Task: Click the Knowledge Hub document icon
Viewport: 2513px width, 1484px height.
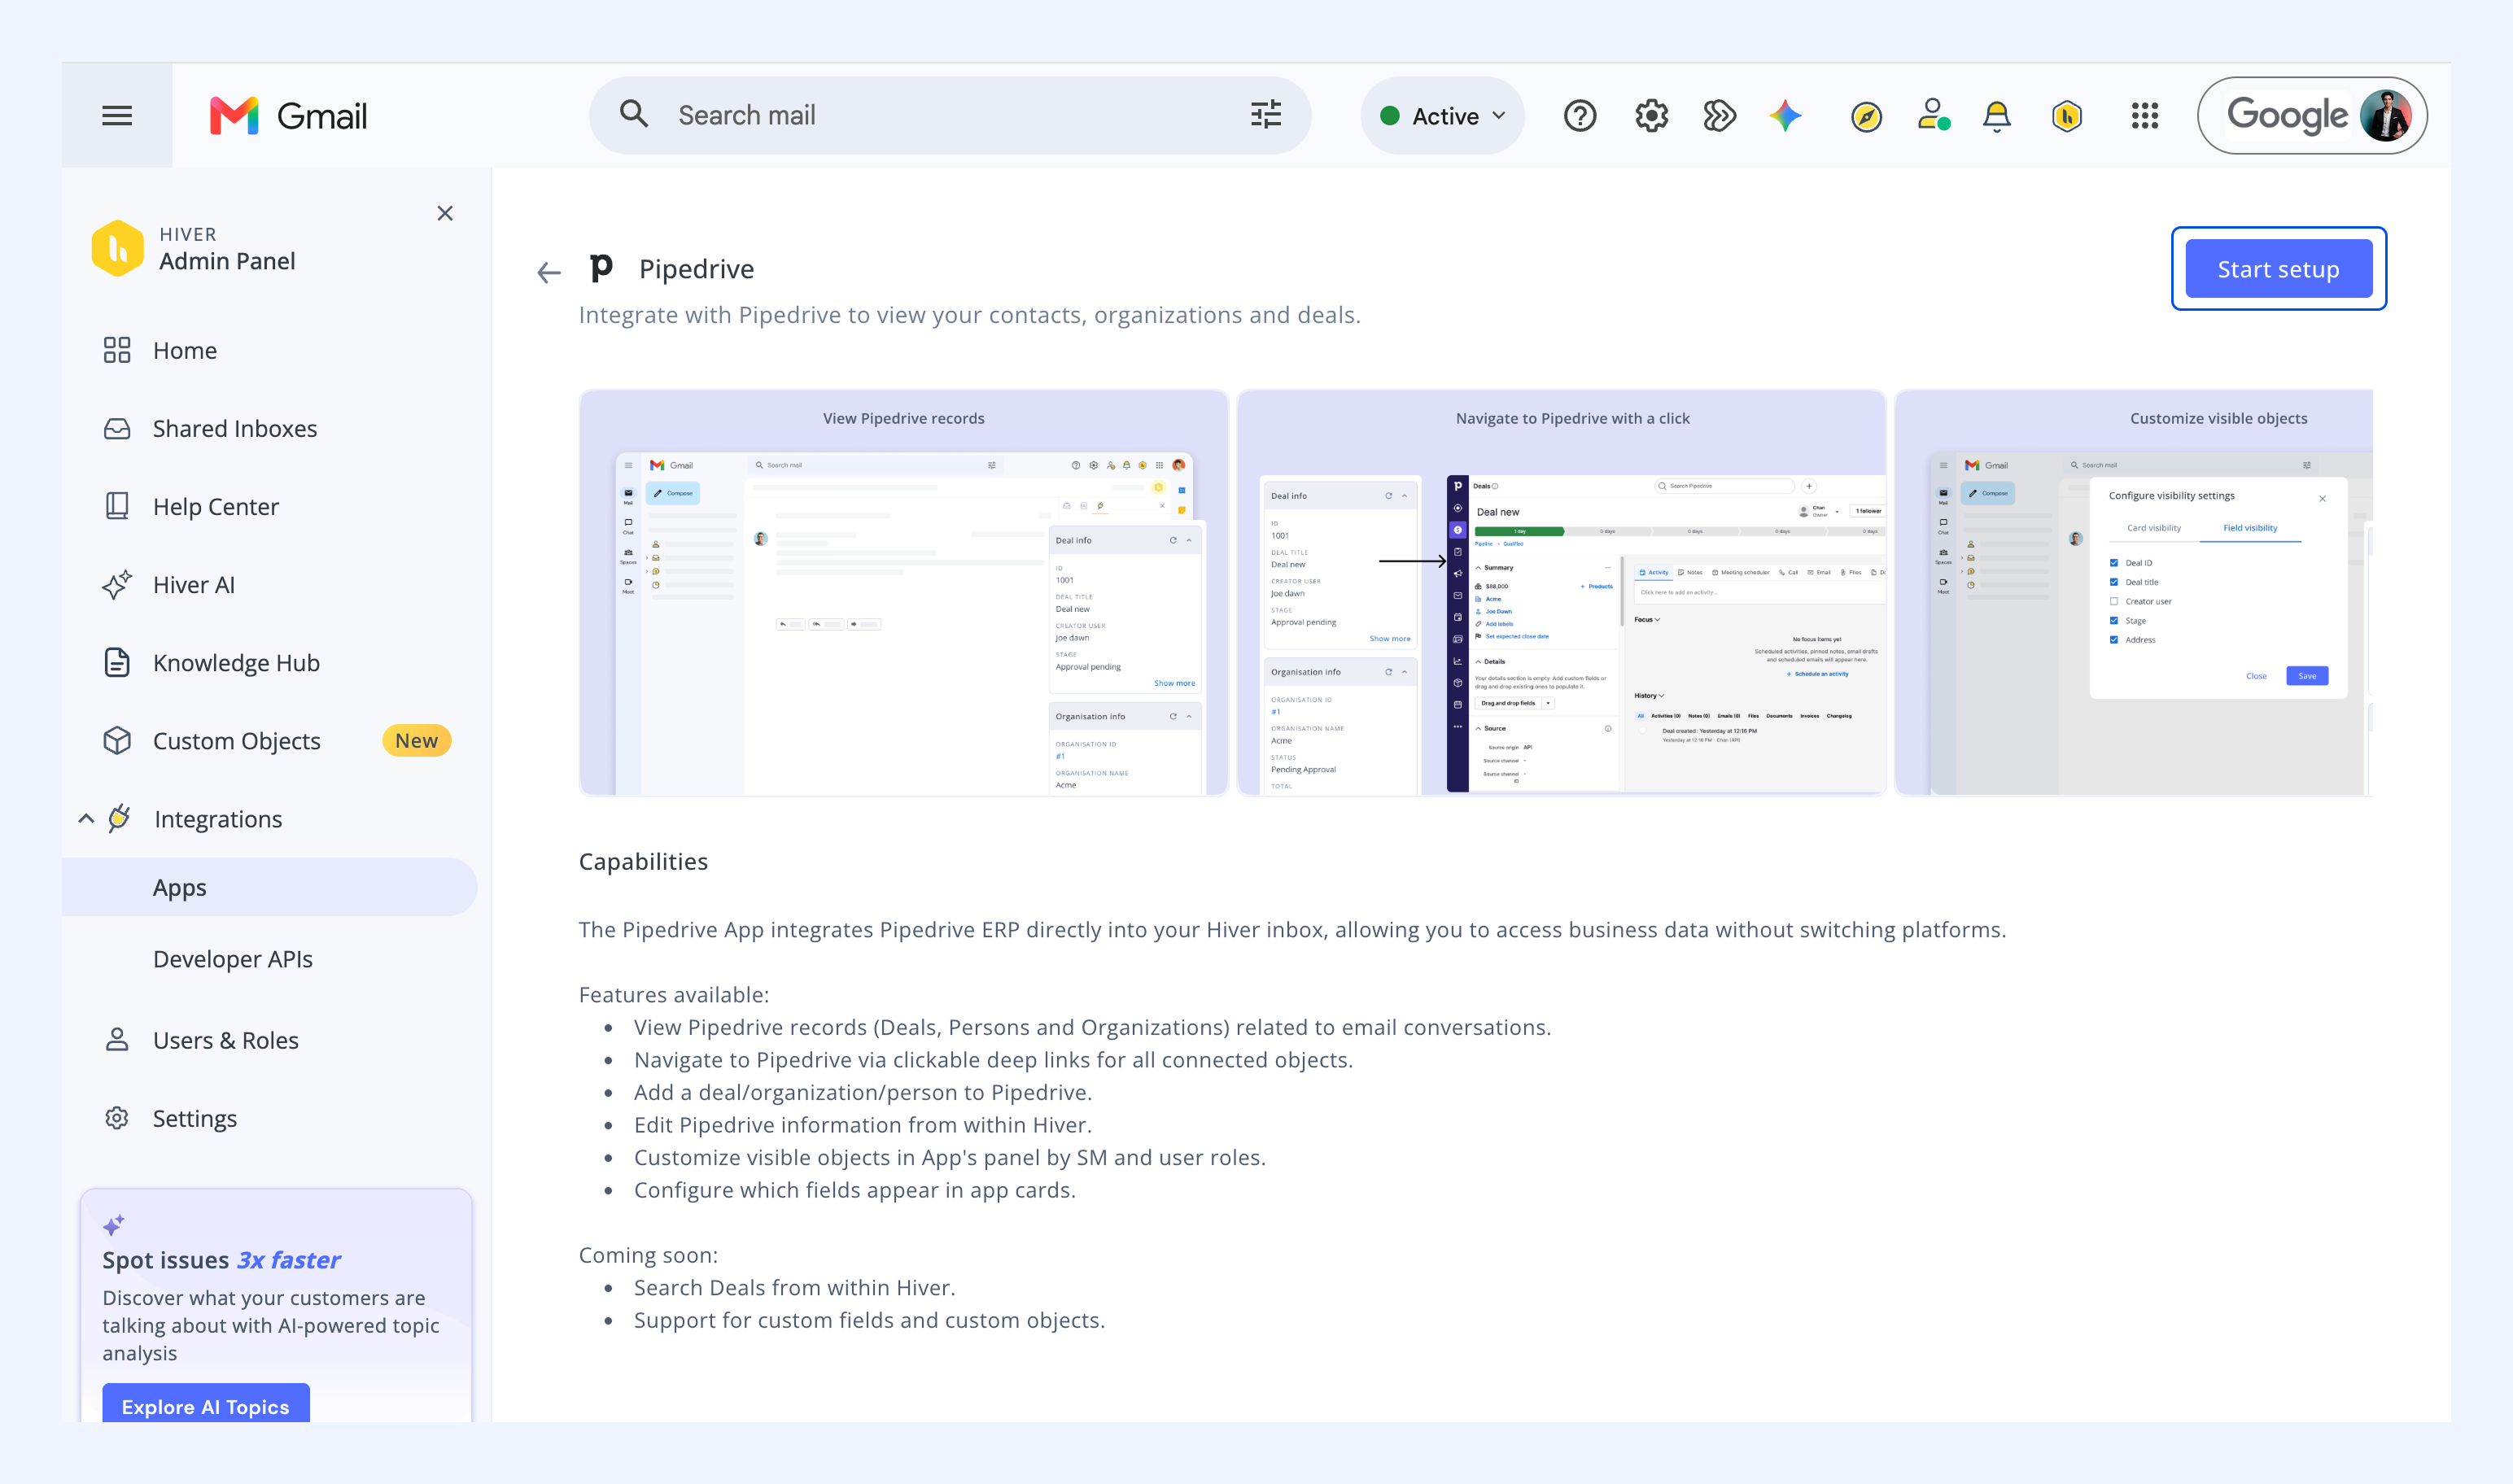Action: [117, 662]
